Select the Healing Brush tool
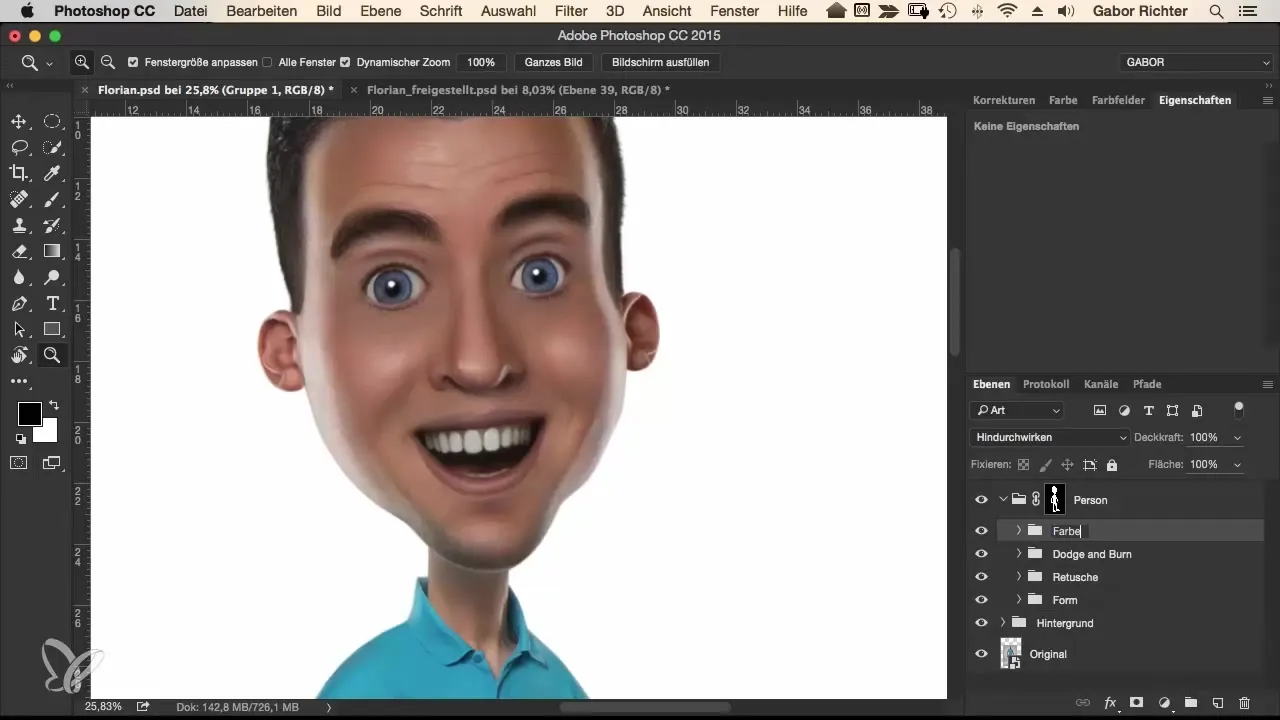 19,199
